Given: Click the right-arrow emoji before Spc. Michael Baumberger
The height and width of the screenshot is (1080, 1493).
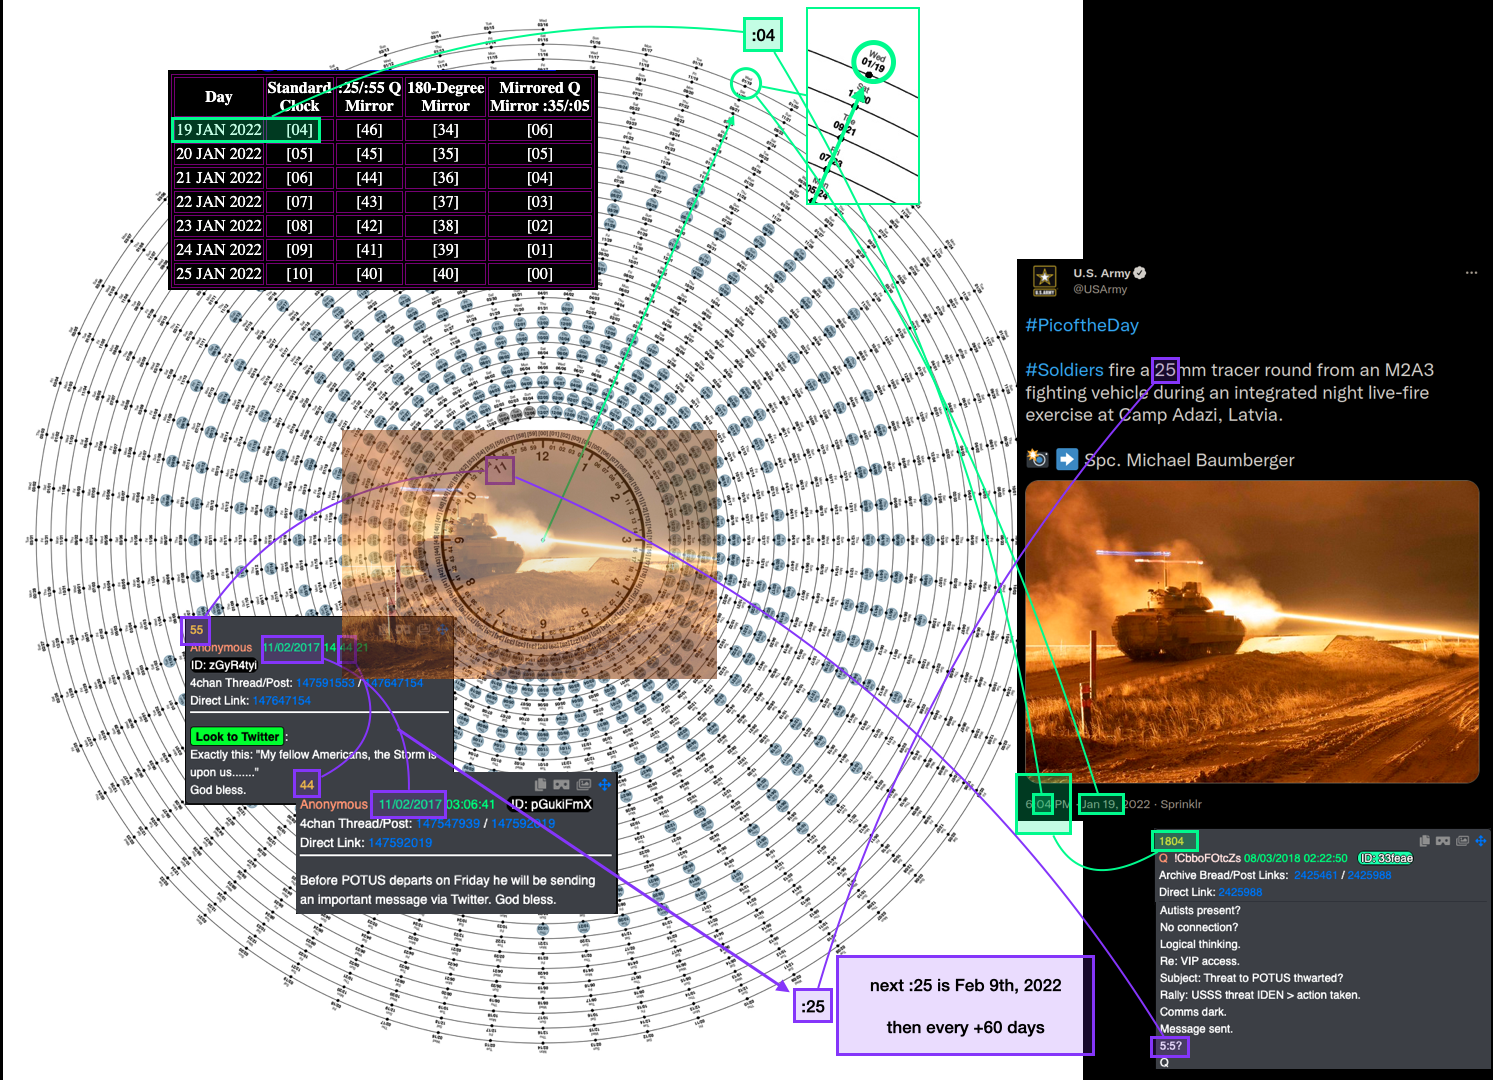Looking at the screenshot, I should 1067,459.
